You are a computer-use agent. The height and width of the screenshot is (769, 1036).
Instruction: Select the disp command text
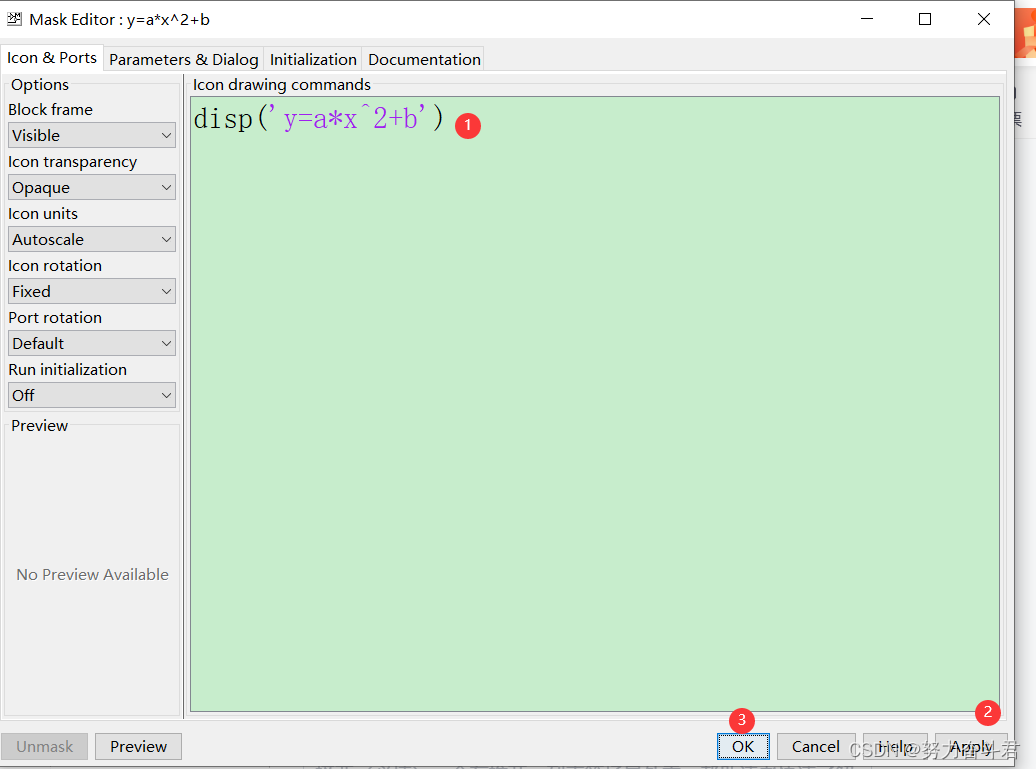pos(222,117)
